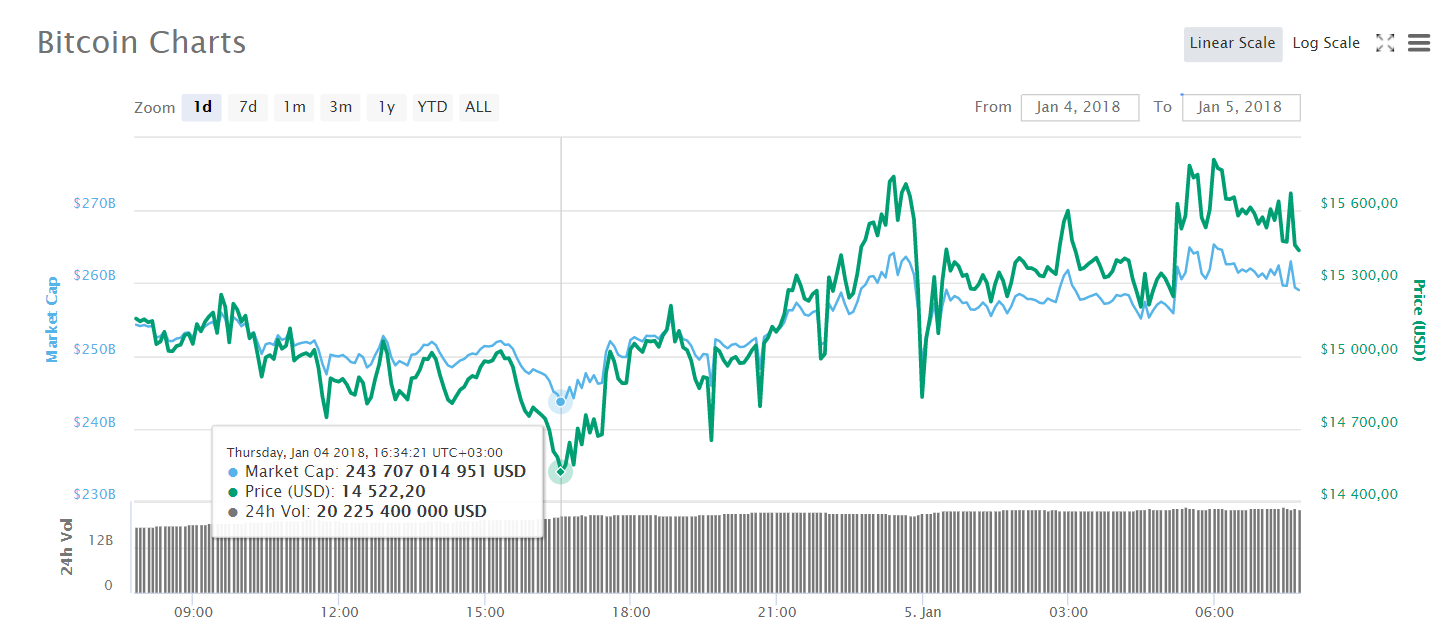
Task: Open the chart hamburger menu
Action: tap(1418, 43)
